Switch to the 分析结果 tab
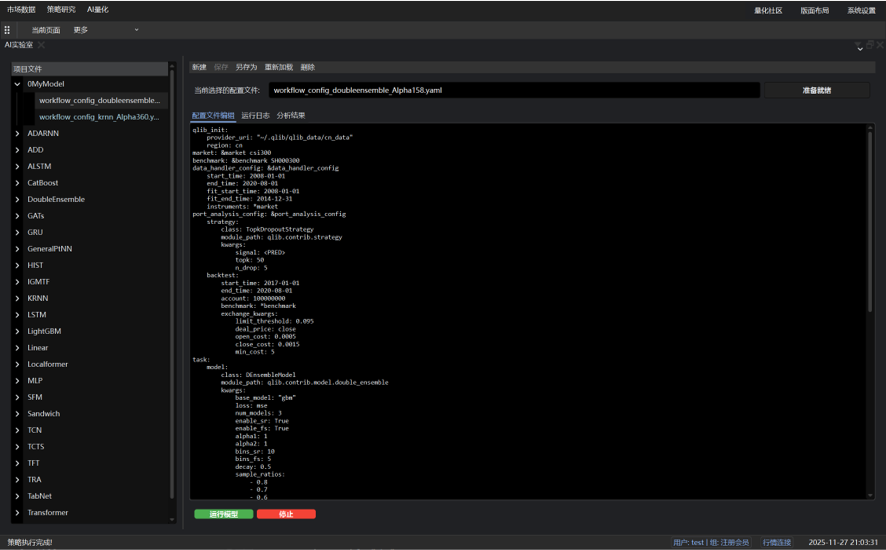Viewport: 886px width, 550px height. coord(291,116)
